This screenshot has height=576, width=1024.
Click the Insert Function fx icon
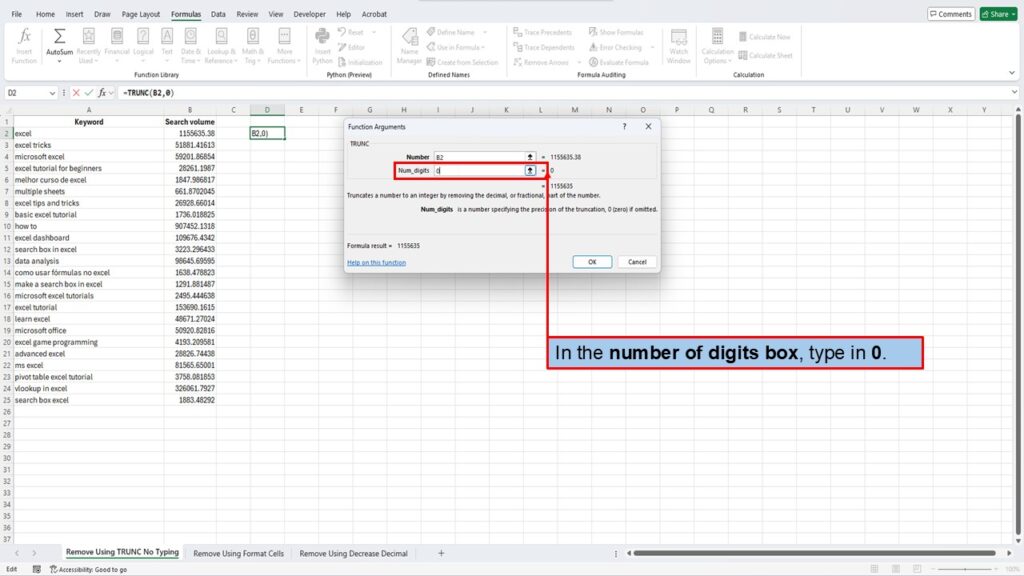24,36
